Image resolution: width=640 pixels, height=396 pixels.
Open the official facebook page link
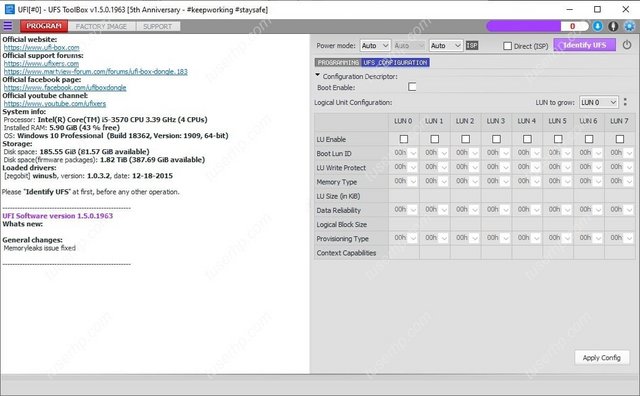(65, 87)
